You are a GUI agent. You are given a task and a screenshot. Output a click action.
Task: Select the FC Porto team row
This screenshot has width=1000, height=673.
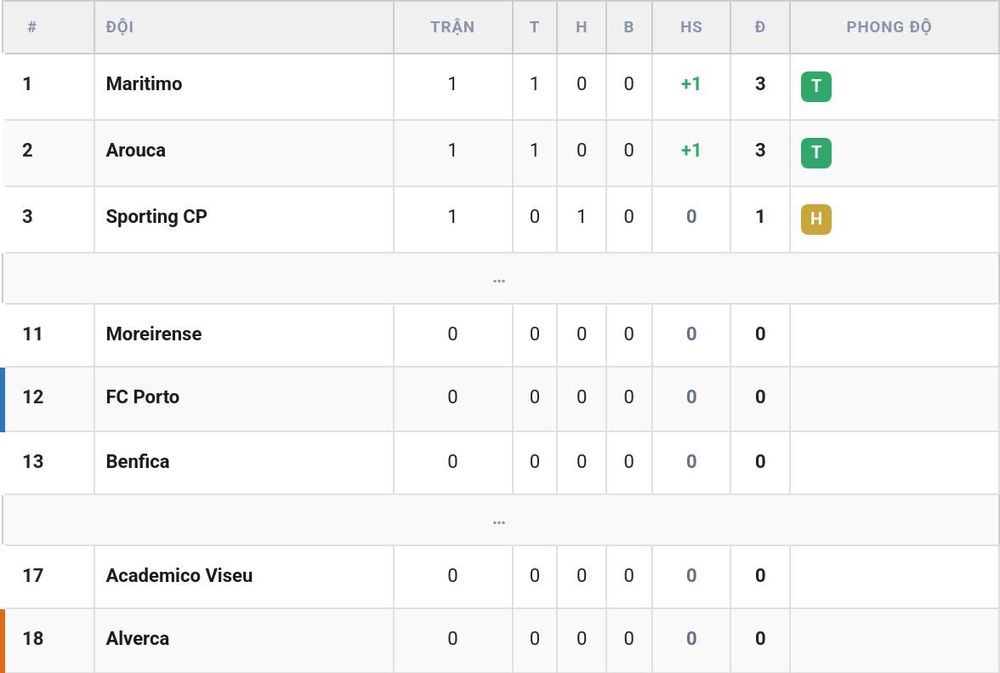tap(499, 399)
